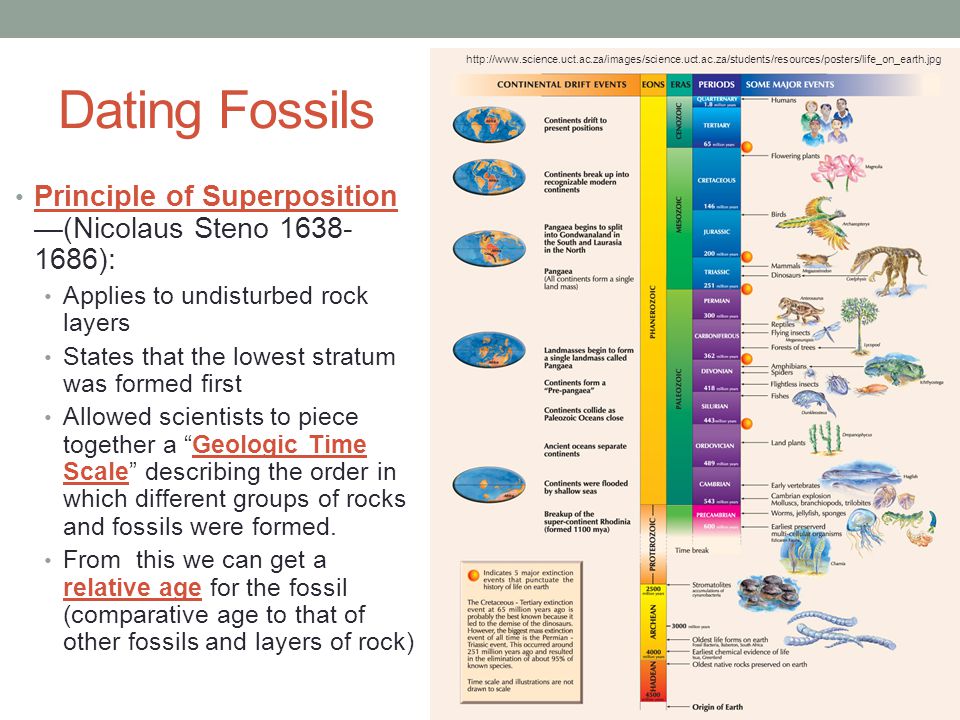The width and height of the screenshot is (960, 720).
Task: Select the dragonfly flying insect illustration
Action: pyautogui.click(x=830, y=332)
